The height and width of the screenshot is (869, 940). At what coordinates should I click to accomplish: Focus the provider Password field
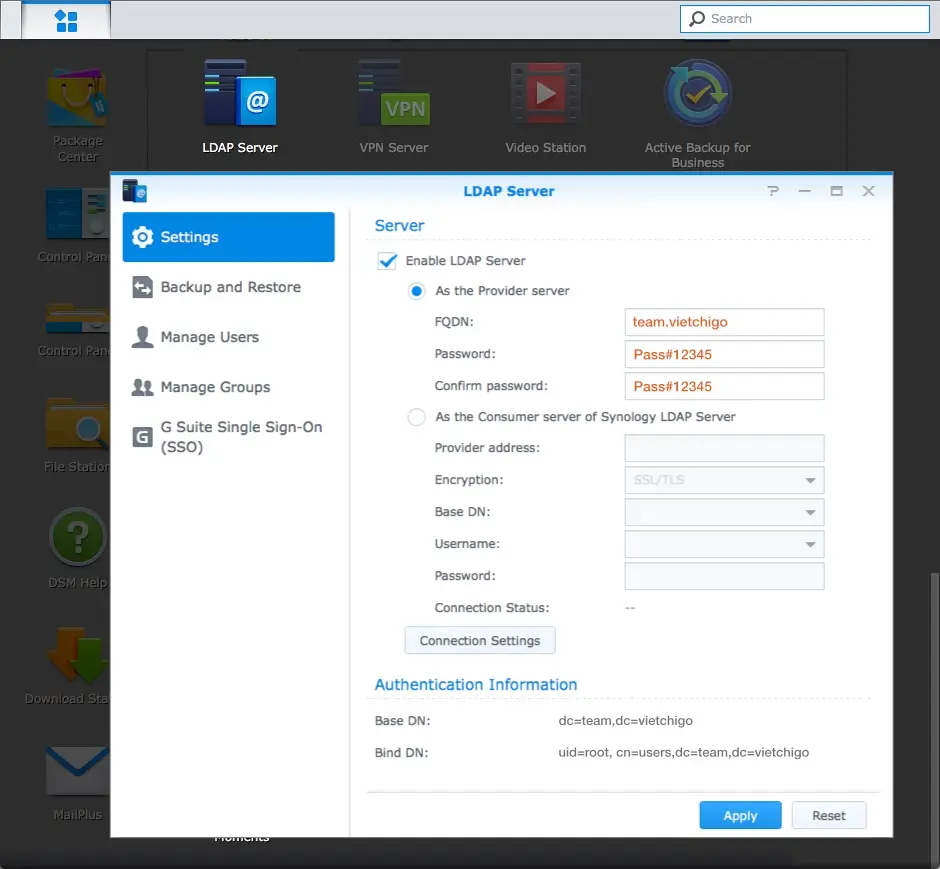724,354
